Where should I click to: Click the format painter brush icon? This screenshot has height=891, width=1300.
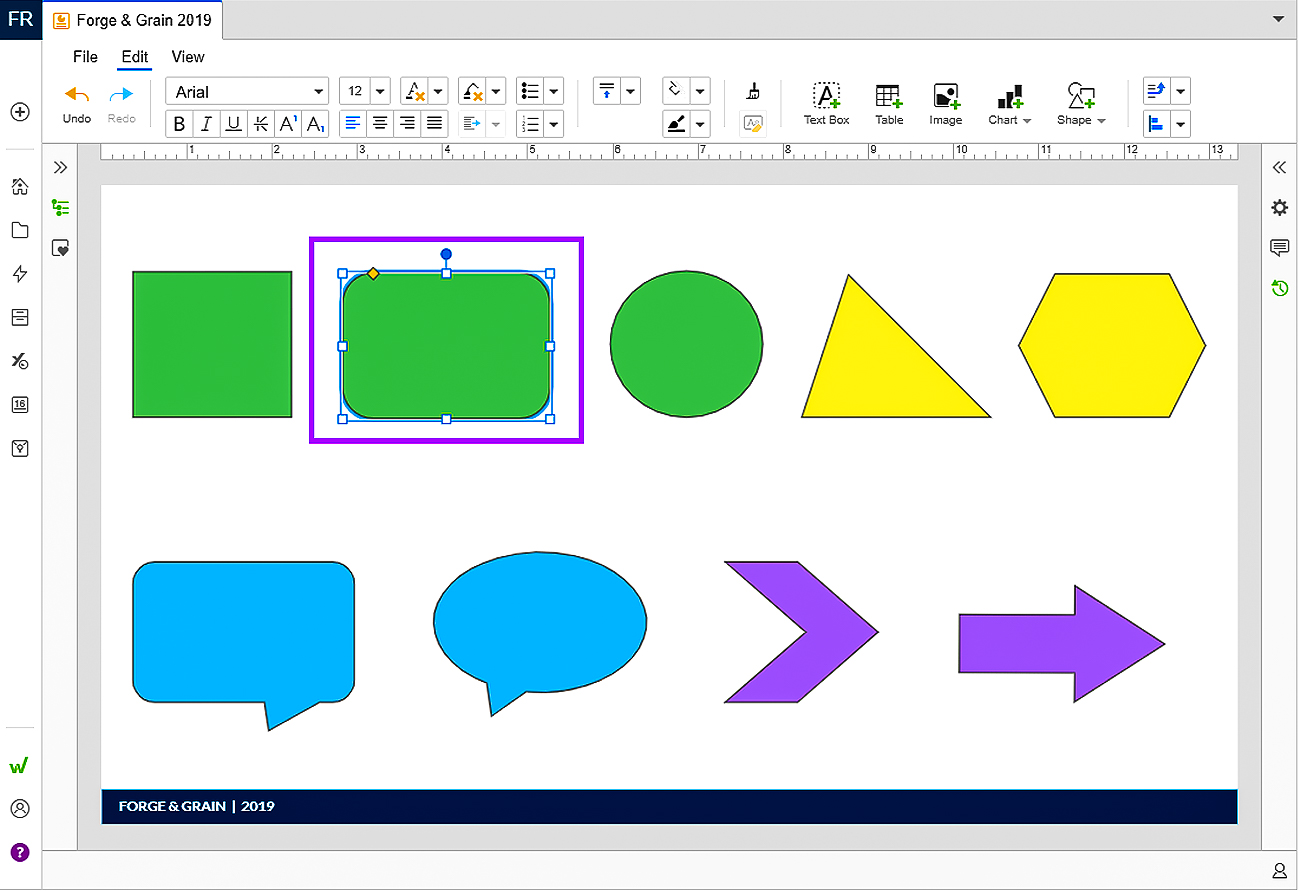pos(753,92)
